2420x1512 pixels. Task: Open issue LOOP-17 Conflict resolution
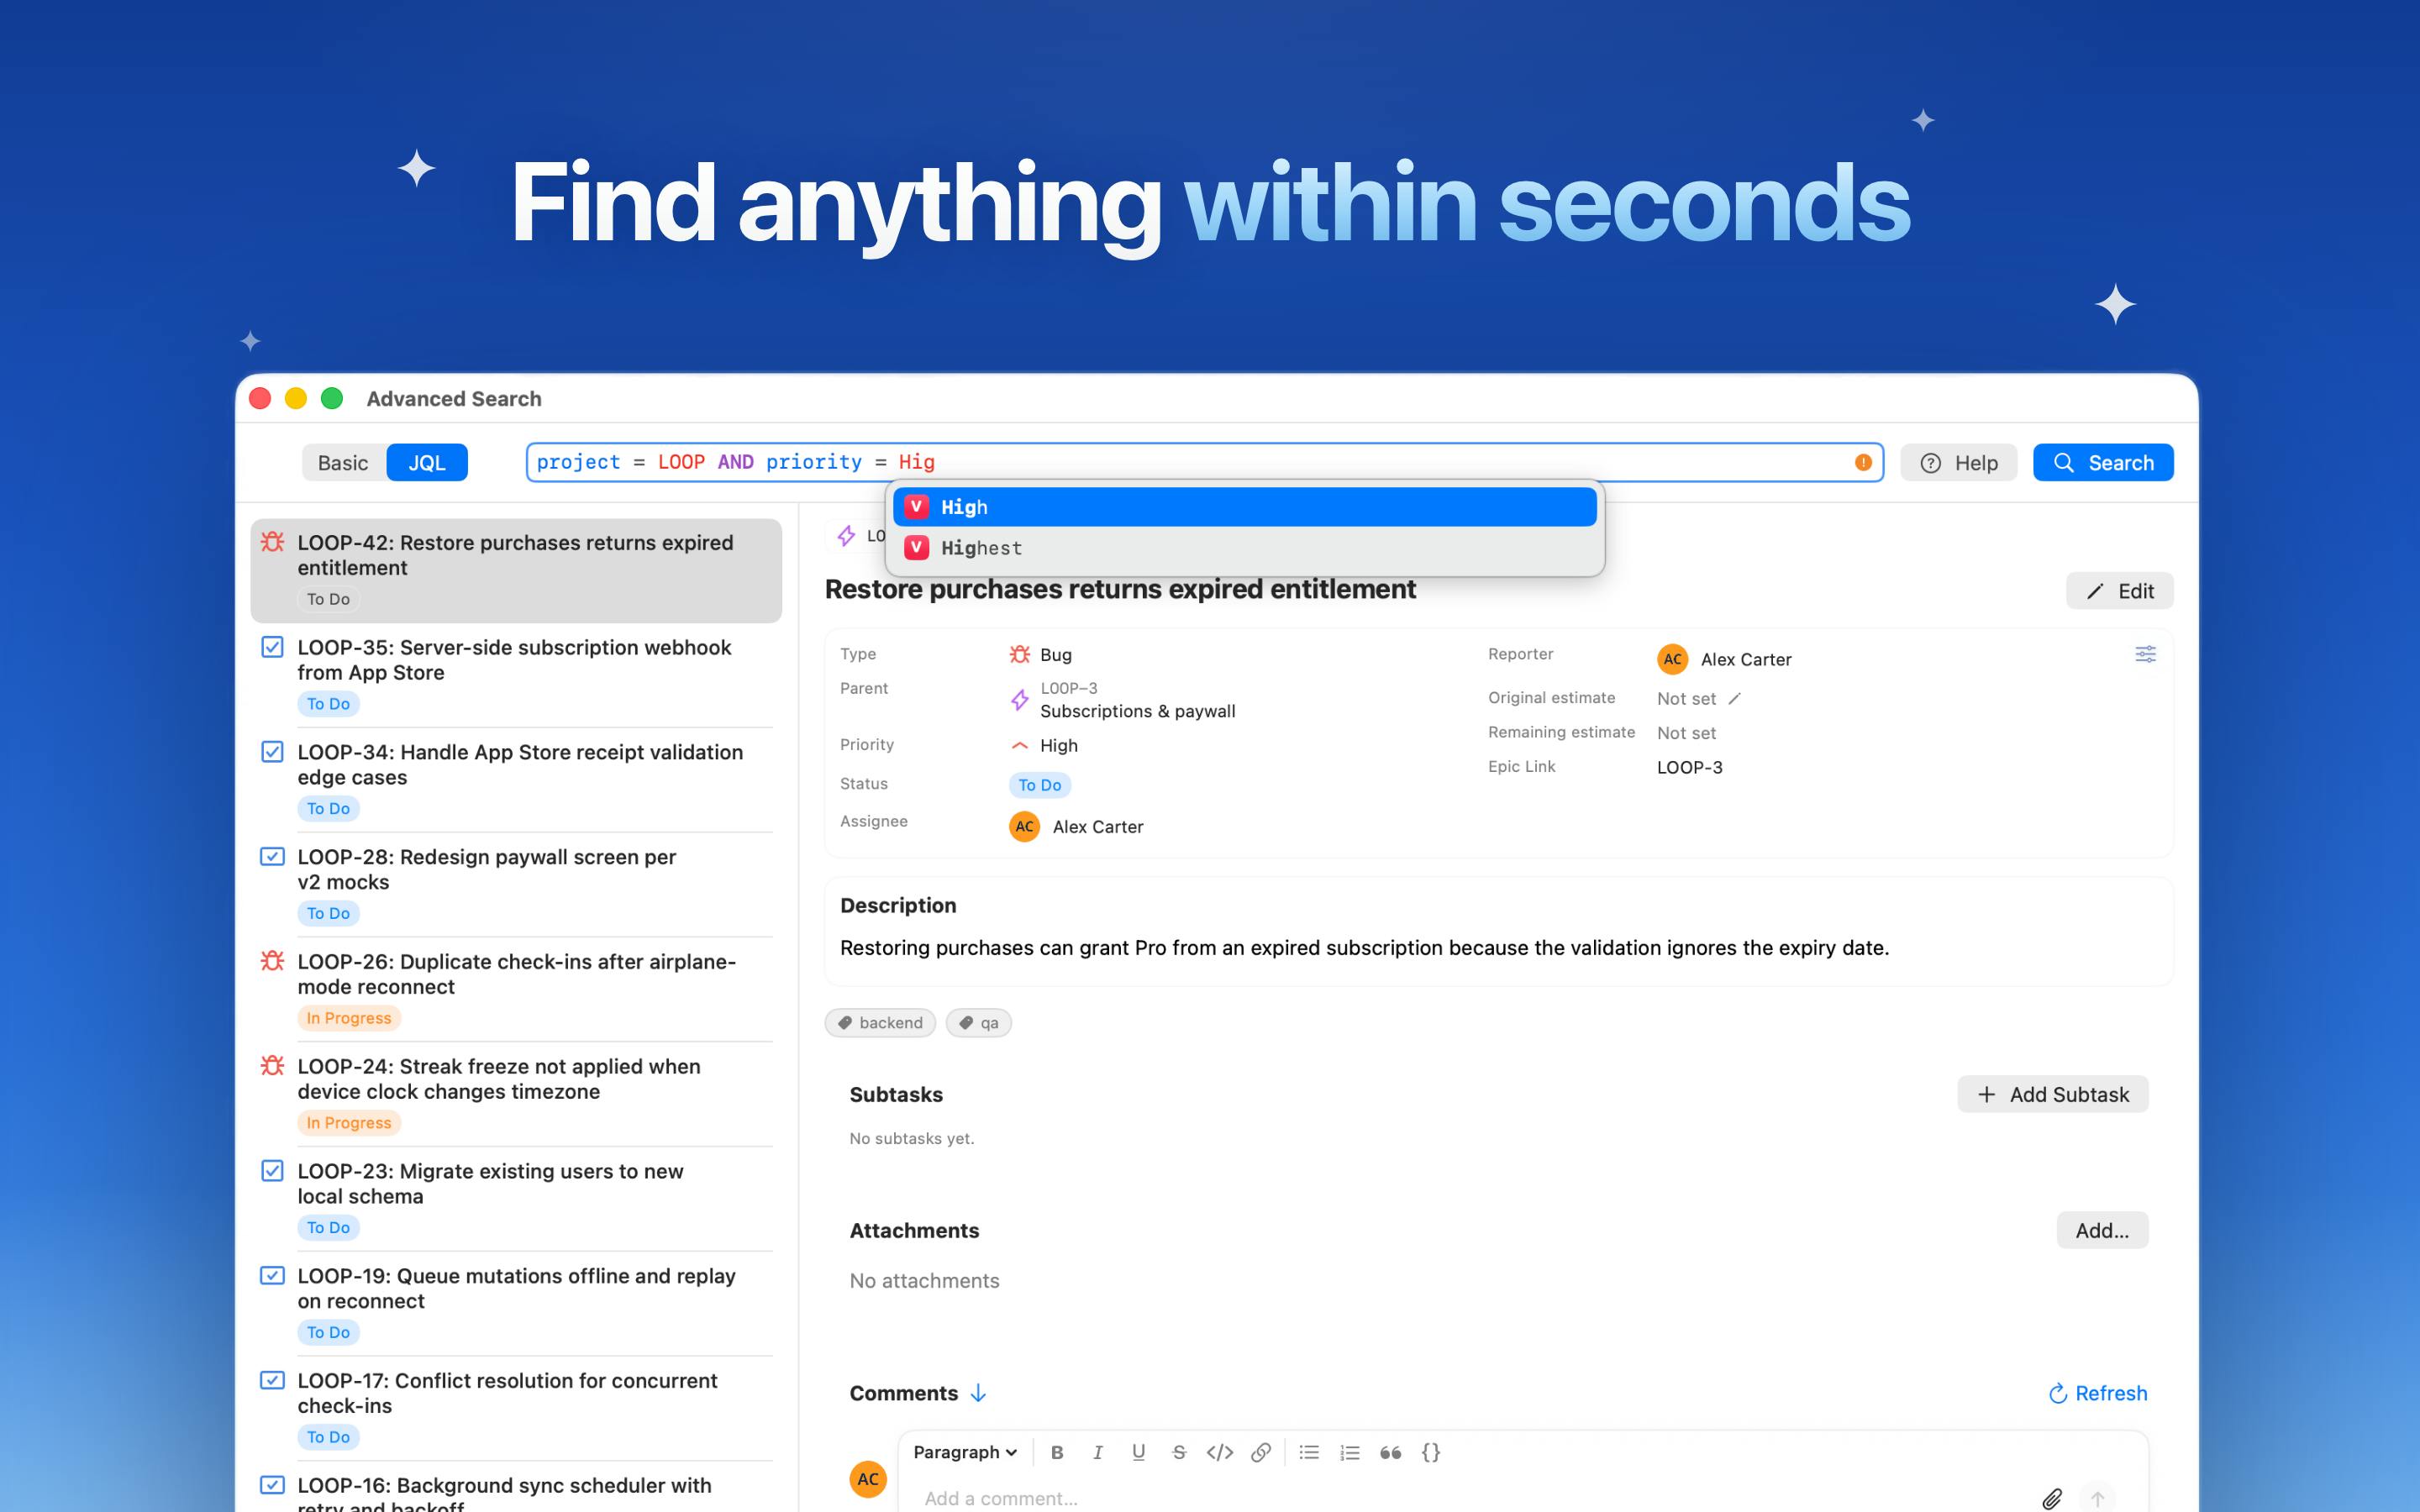point(516,1409)
